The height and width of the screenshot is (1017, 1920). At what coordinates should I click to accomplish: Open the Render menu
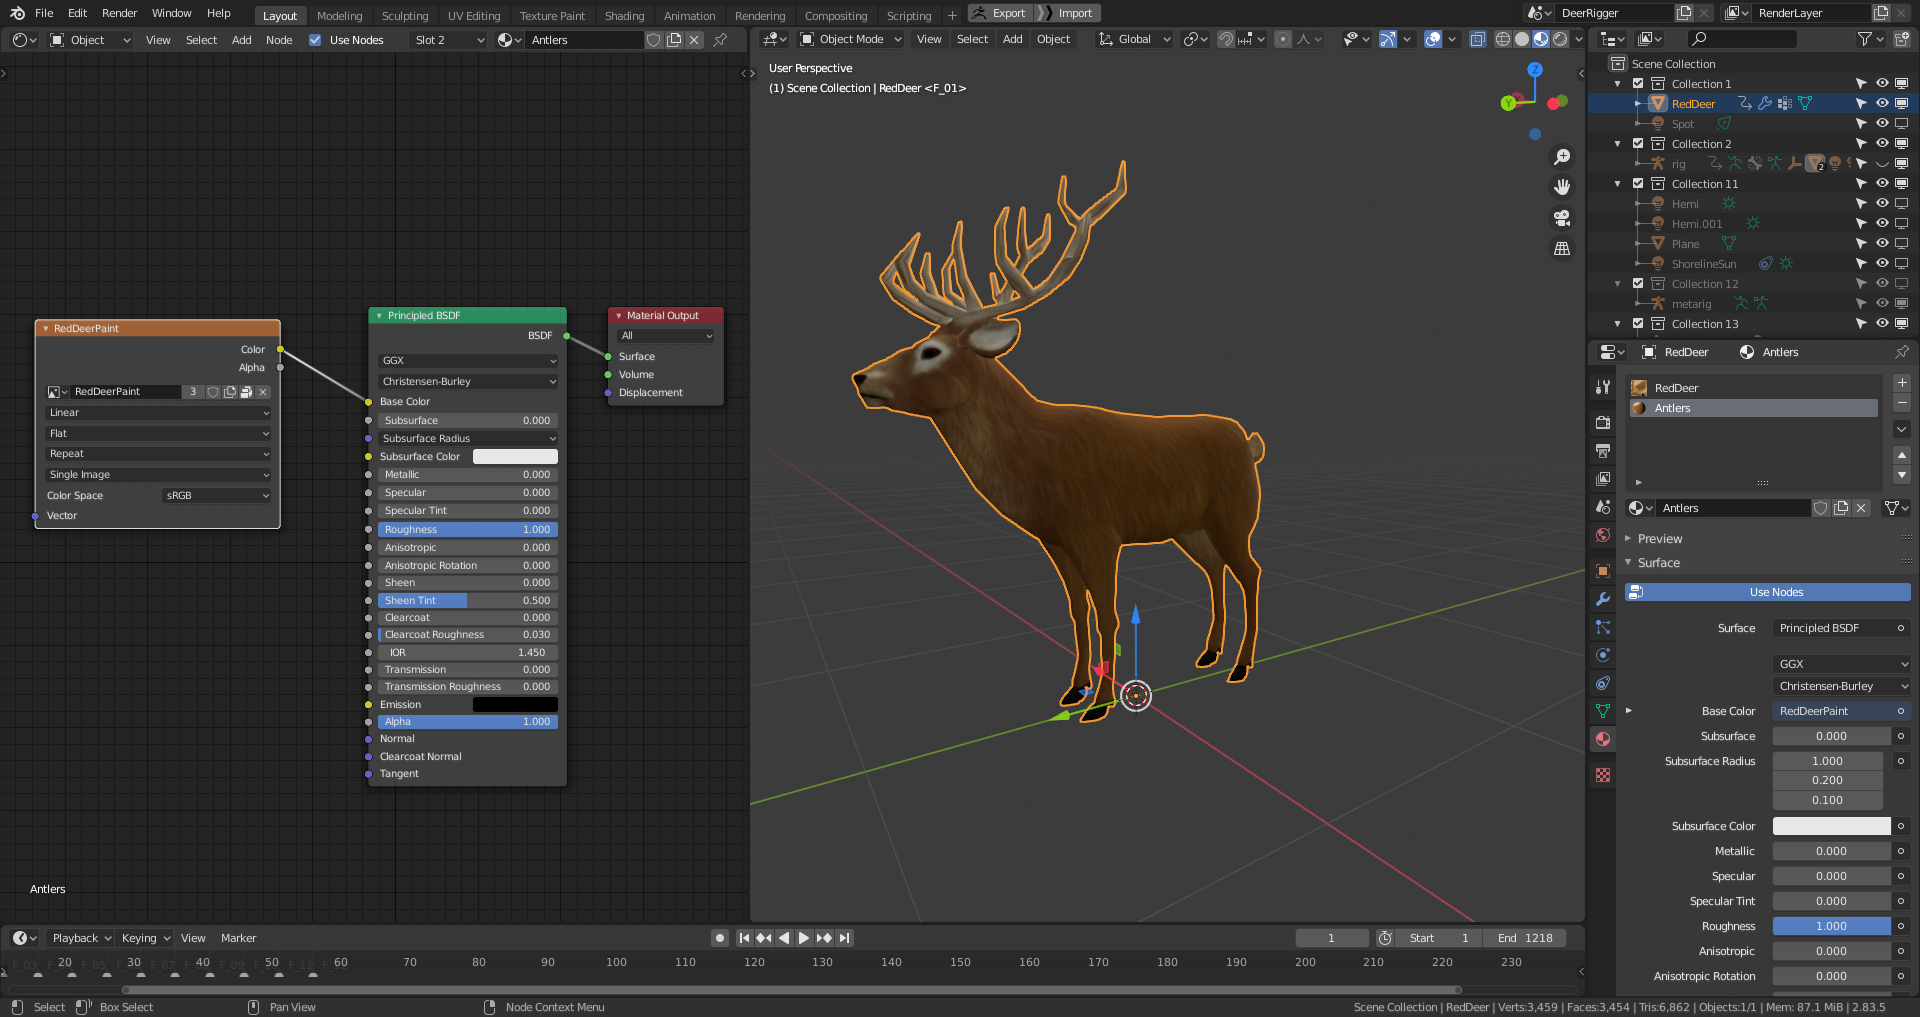pos(119,13)
